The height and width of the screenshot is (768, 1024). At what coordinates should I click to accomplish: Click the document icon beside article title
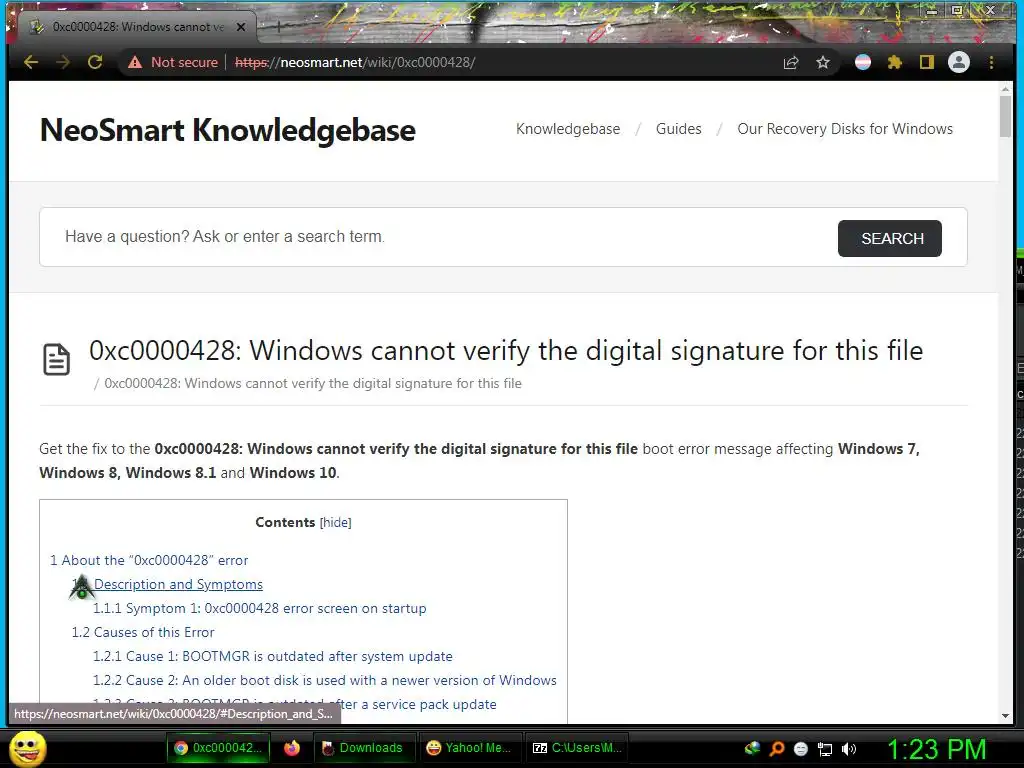(x=57, y=359)
